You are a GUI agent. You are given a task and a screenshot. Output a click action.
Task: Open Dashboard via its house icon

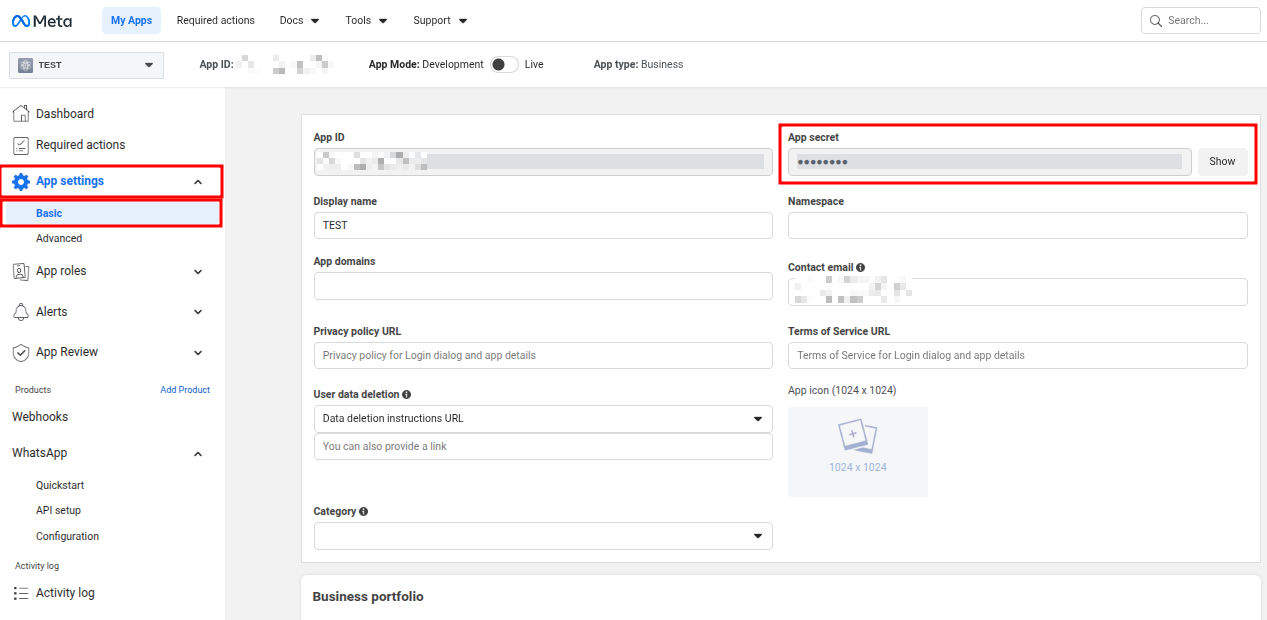point(21,114)
